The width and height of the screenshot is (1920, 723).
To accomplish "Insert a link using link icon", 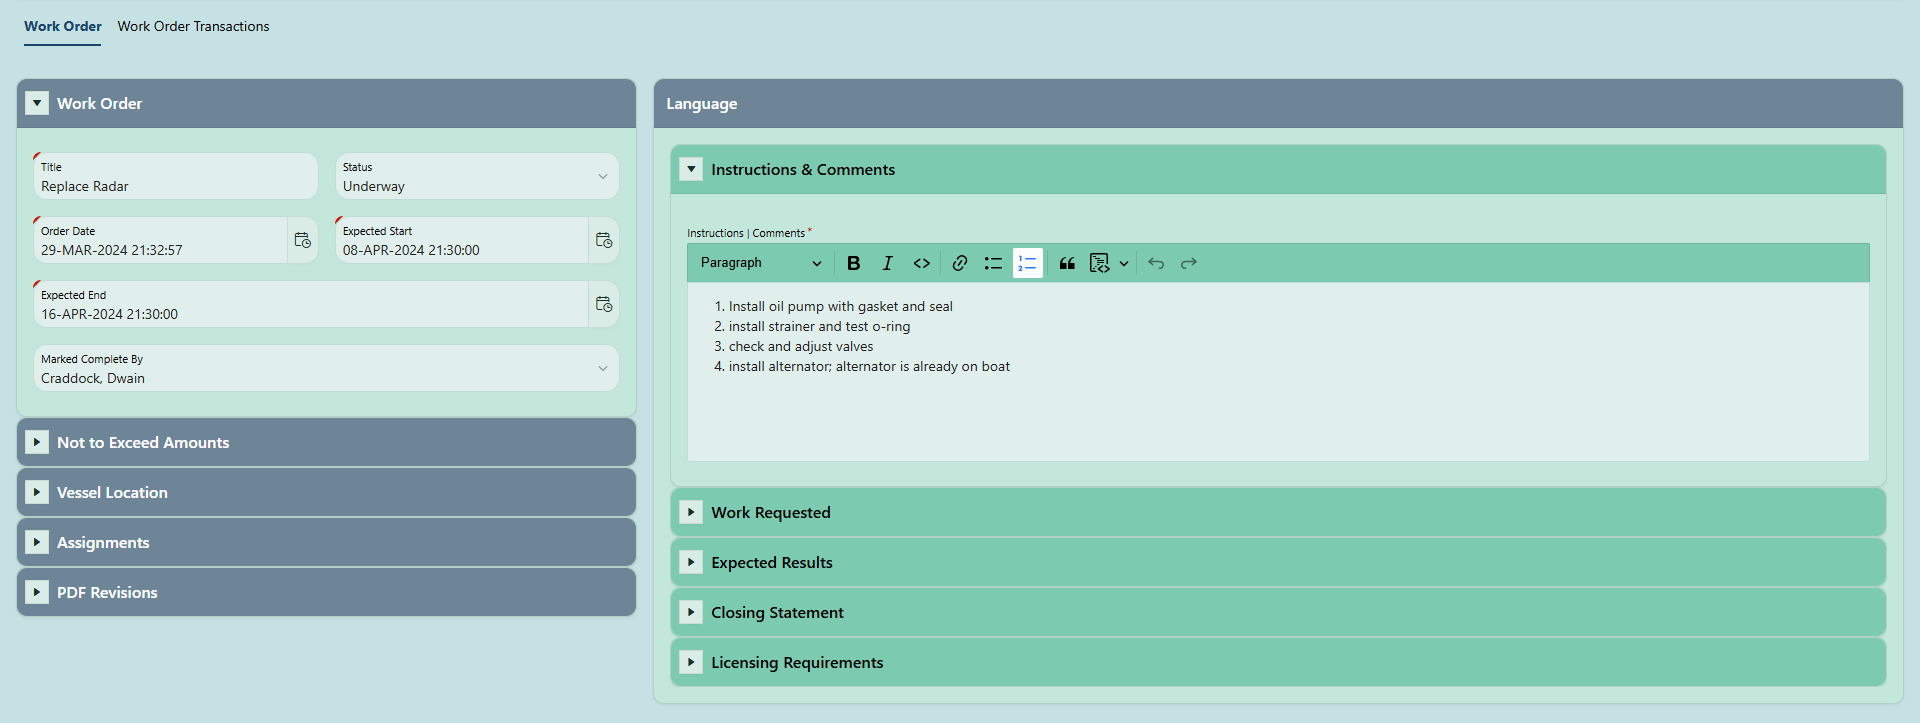I will tap(959, 263).
